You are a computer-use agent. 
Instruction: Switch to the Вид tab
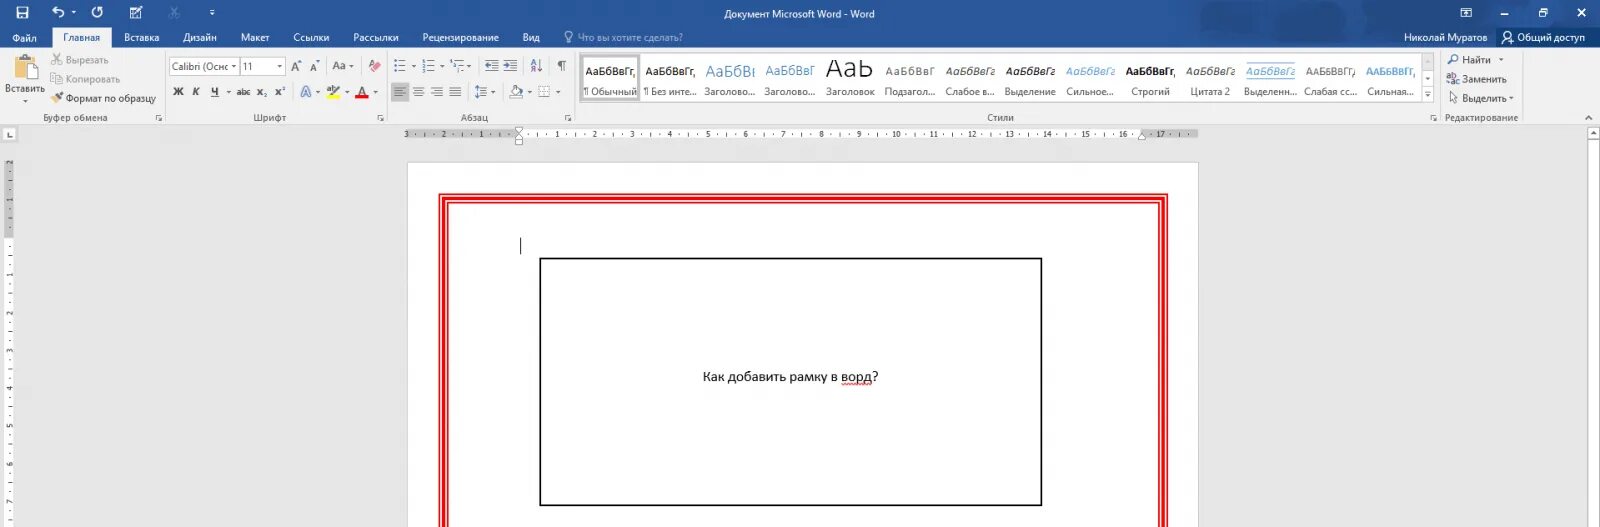pos(531,38)
